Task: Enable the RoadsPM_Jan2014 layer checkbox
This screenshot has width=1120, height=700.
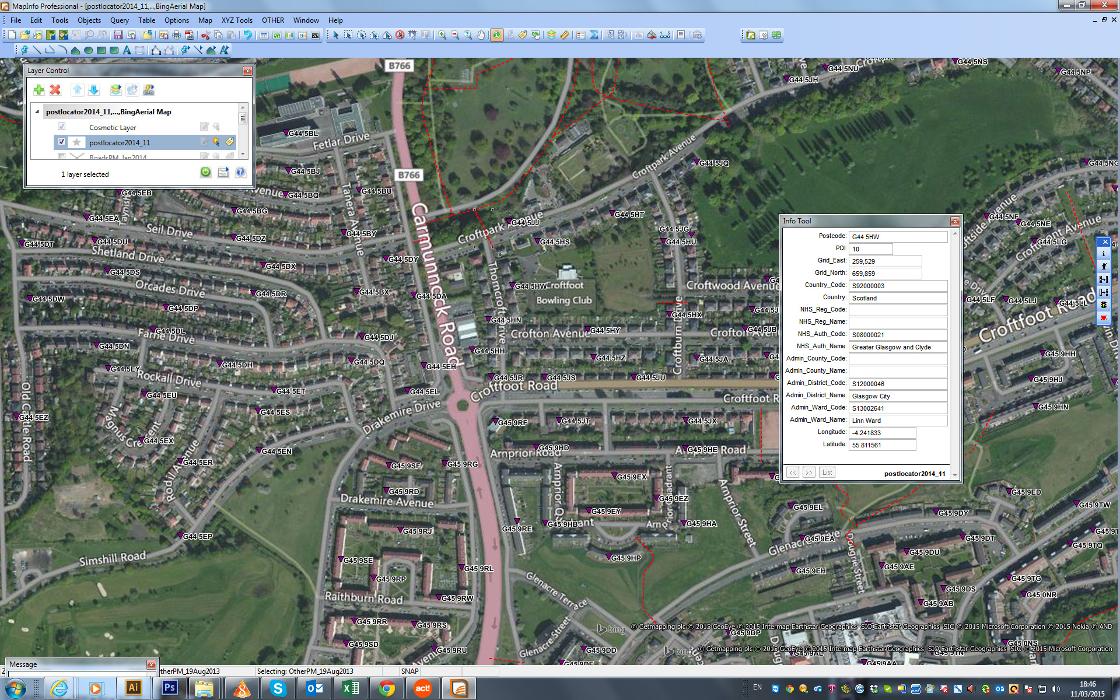Action: (x=62, y=156)
